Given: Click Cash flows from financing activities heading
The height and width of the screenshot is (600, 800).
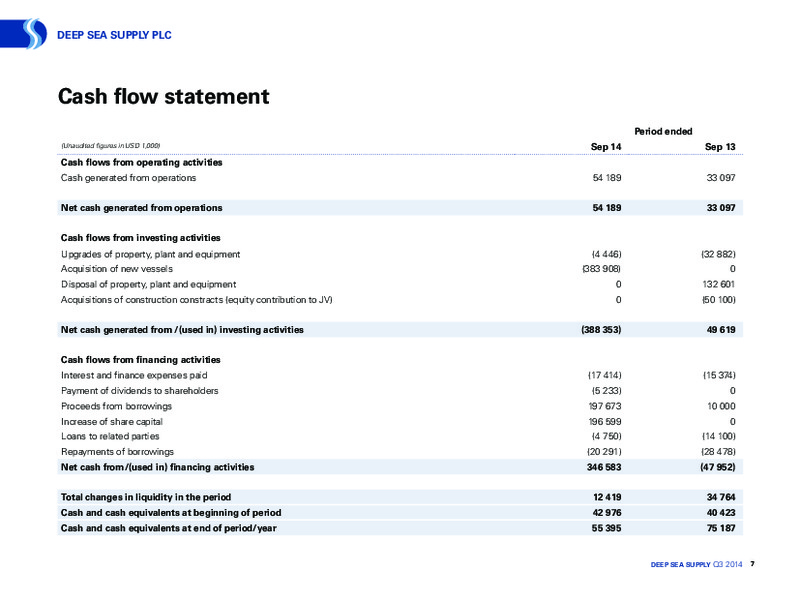Looking at the screenshot, I should (x=140, y=360).
